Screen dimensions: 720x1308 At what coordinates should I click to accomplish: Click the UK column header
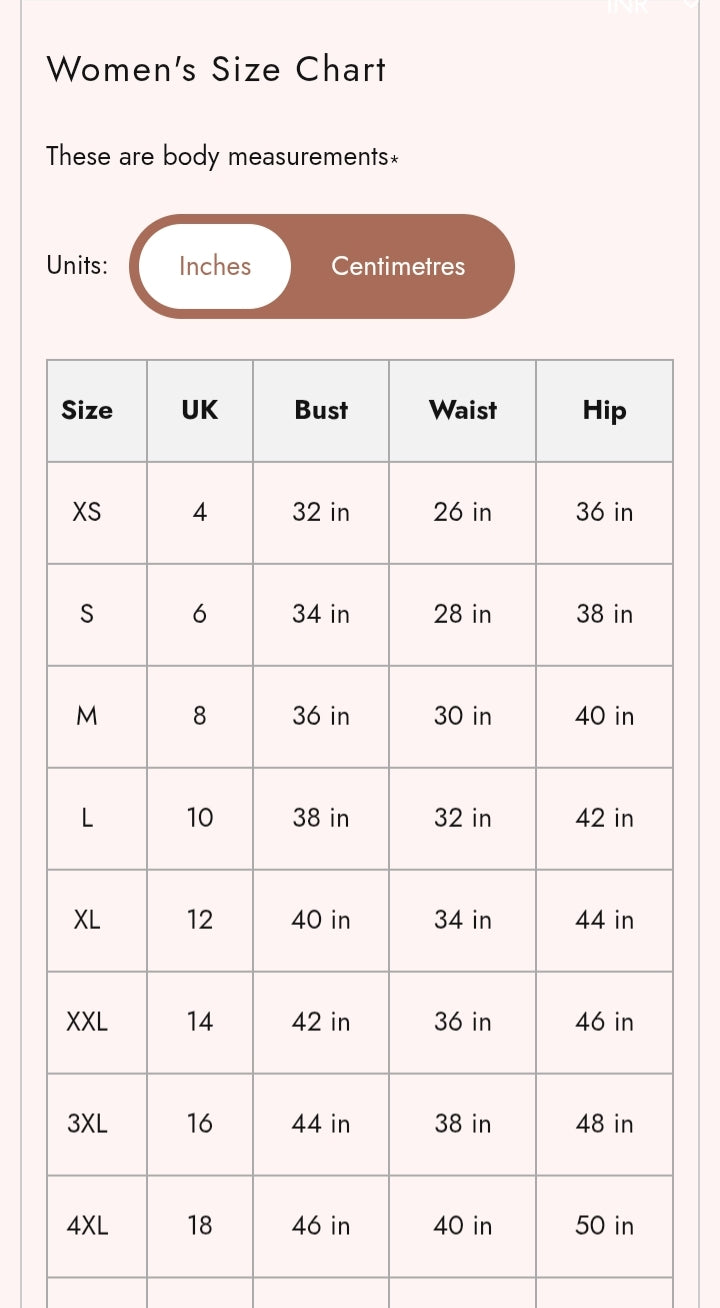pos(200,410)
